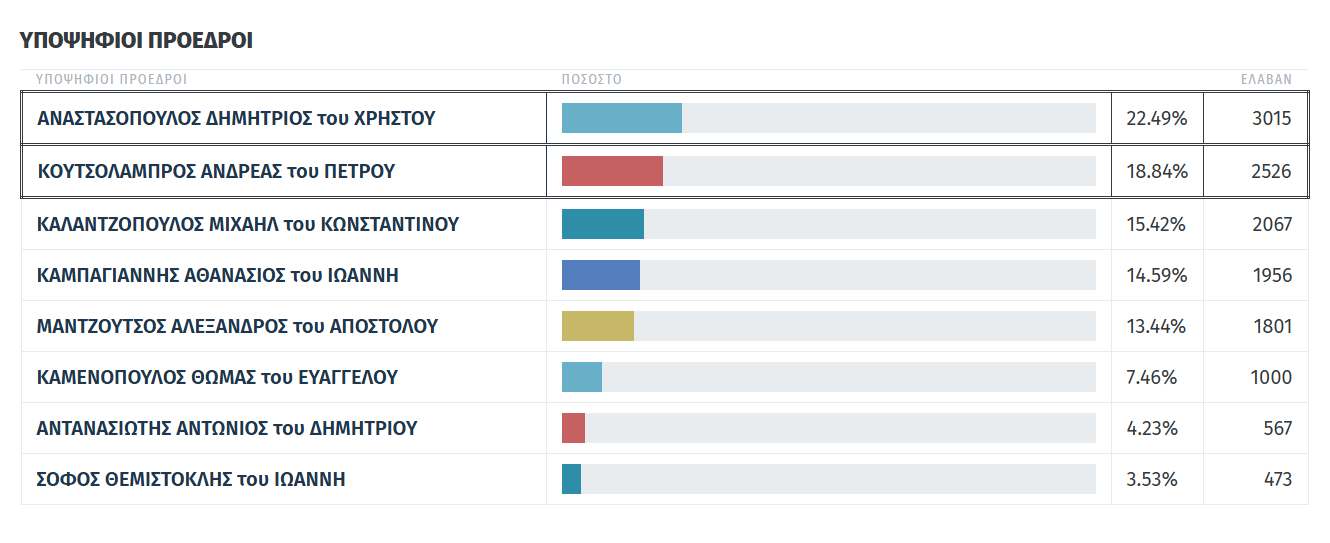The image size is (1330, 543).
Task: Click candidate name ΣΟΦΟΣ ΘΕΜΙΣΤΟΚΛΗΣ
Action: tap(191, 479)
